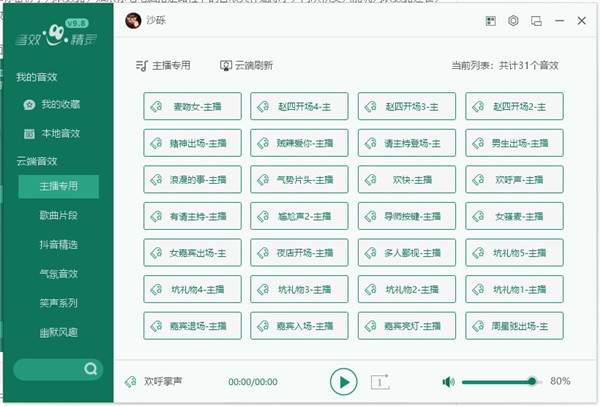Click the 主播专用 music list header

[162, 65]
